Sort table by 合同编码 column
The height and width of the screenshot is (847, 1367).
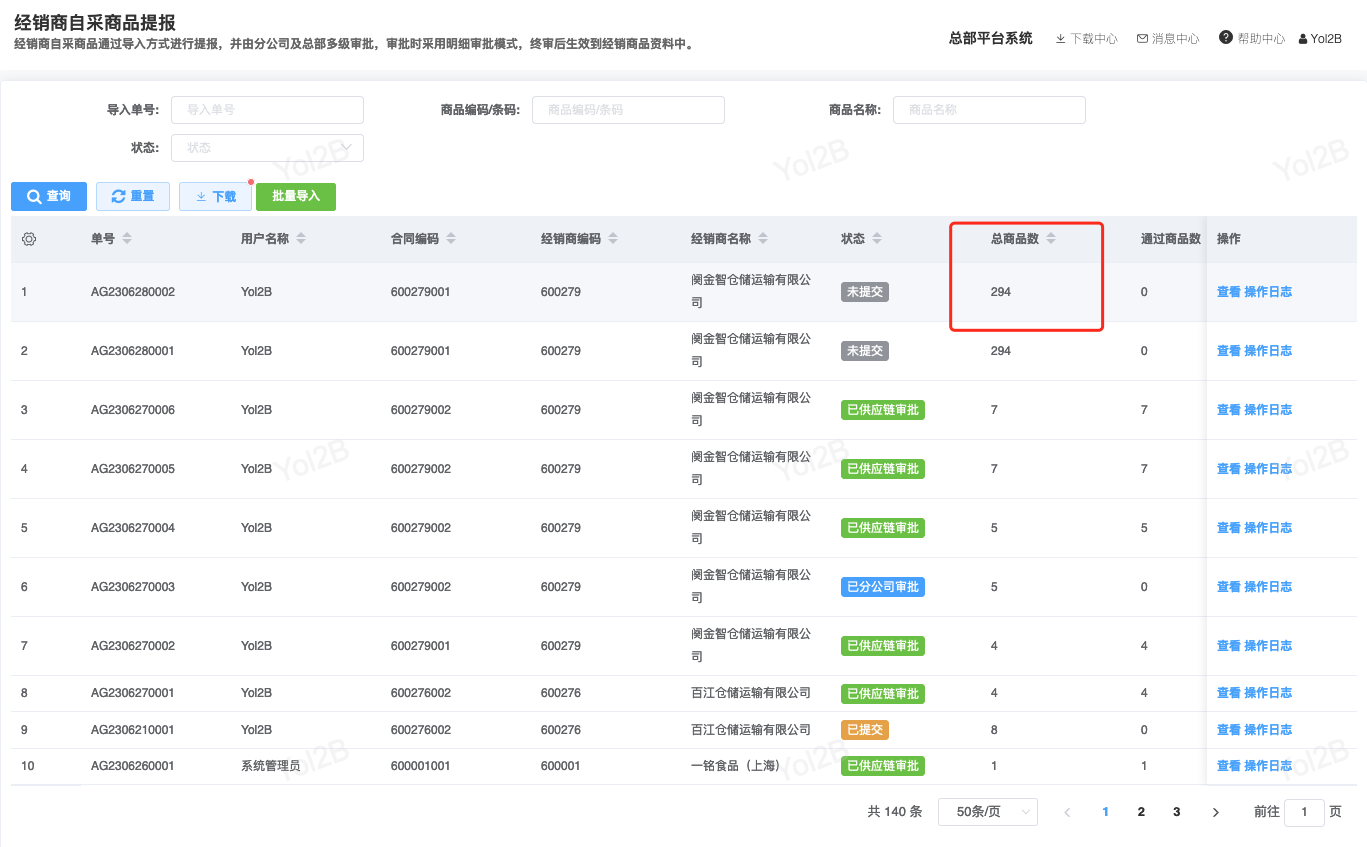[451, 239]
